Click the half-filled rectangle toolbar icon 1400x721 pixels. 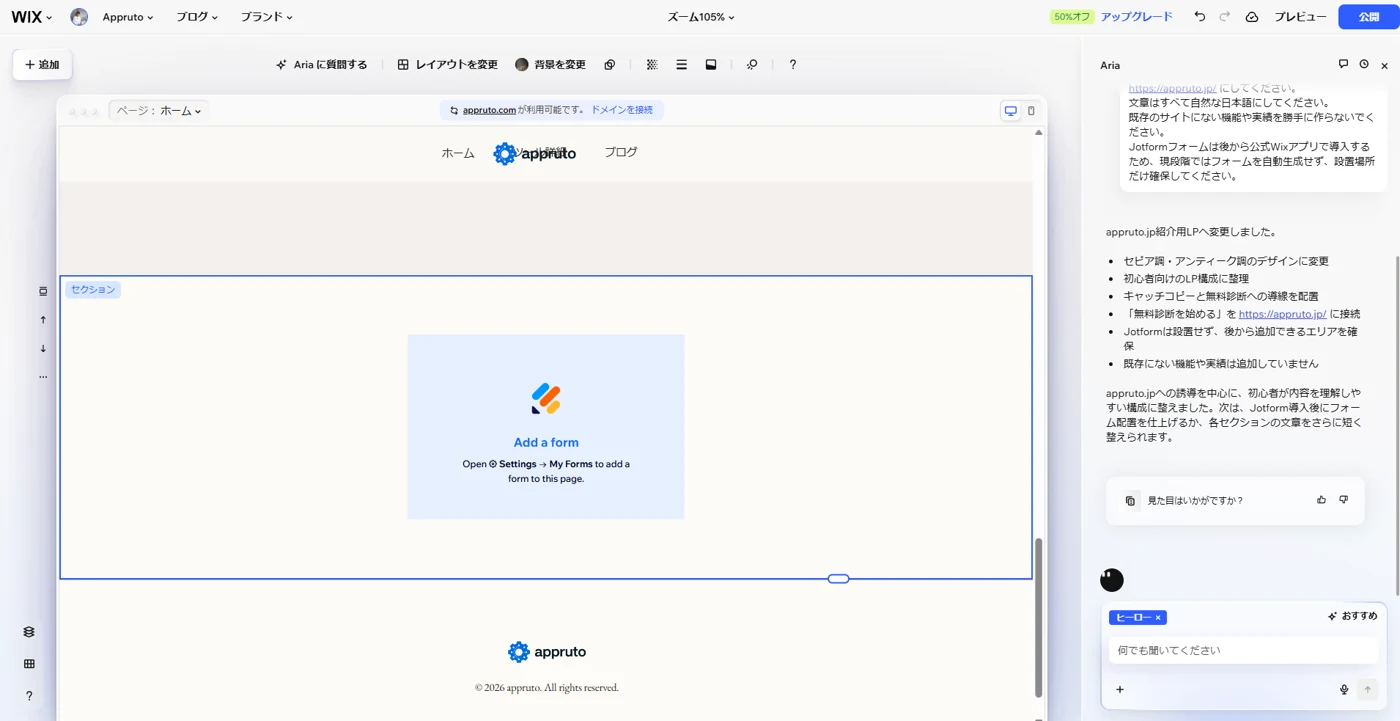(x=711, y=65)
